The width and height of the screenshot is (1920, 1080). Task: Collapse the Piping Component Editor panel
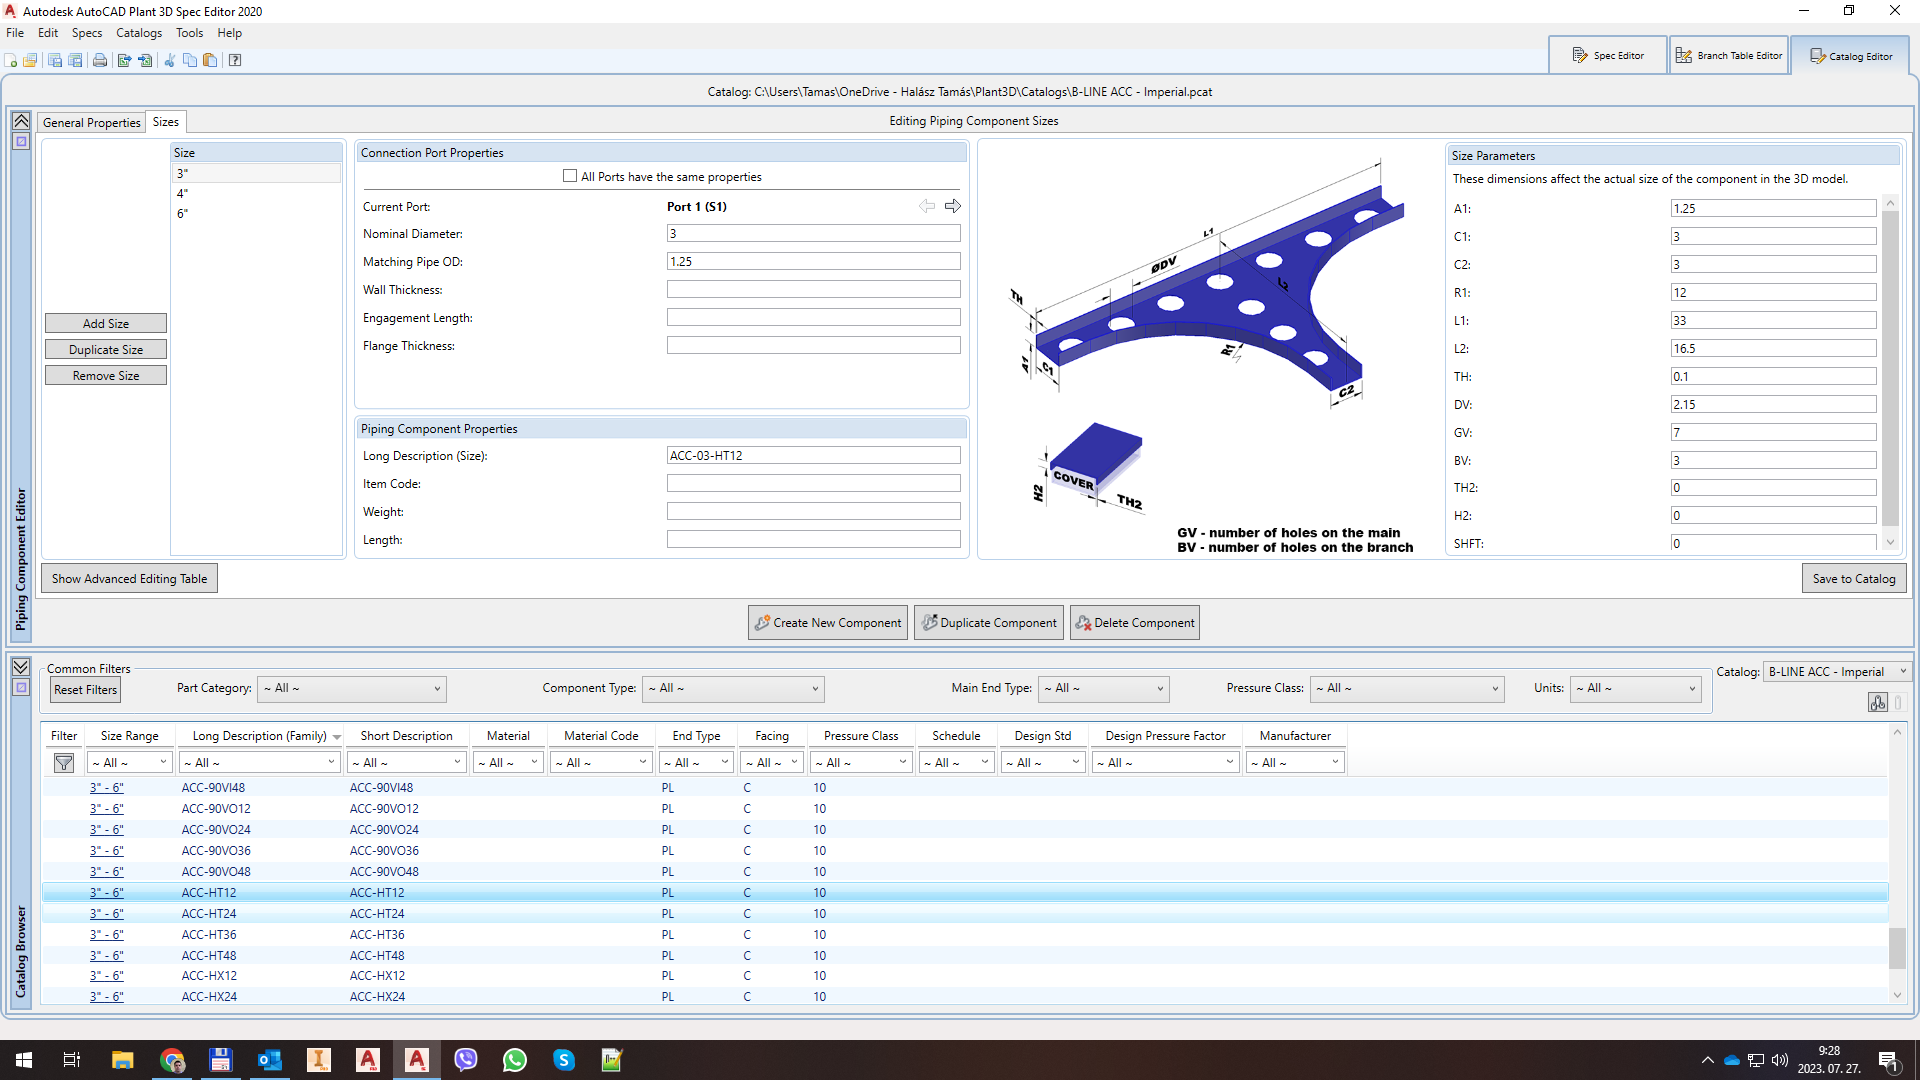pyautogui.click(x=21, y=121)
